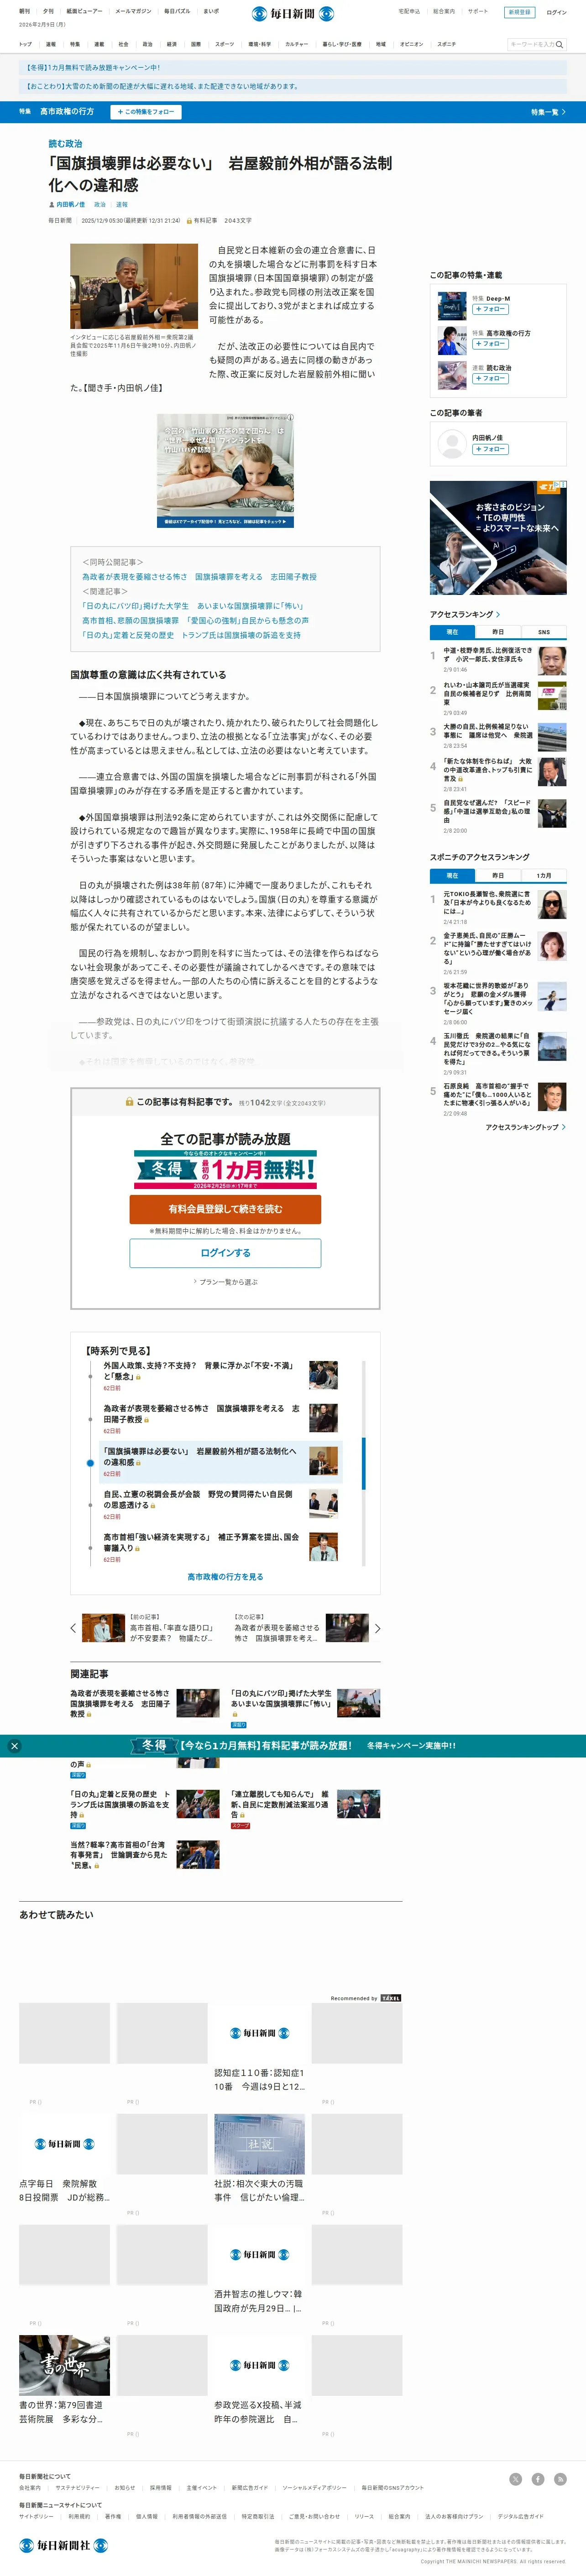Click the TE advertisement banner
Viewport: 586px width, 2576px height.
[x=498, y=538]
